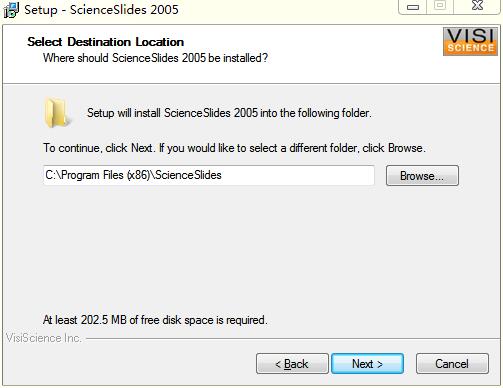Viewport: 503px width, 388px height.
Task: Click the 'Select Destination Location' heading
Action: [x=106, y=42]
